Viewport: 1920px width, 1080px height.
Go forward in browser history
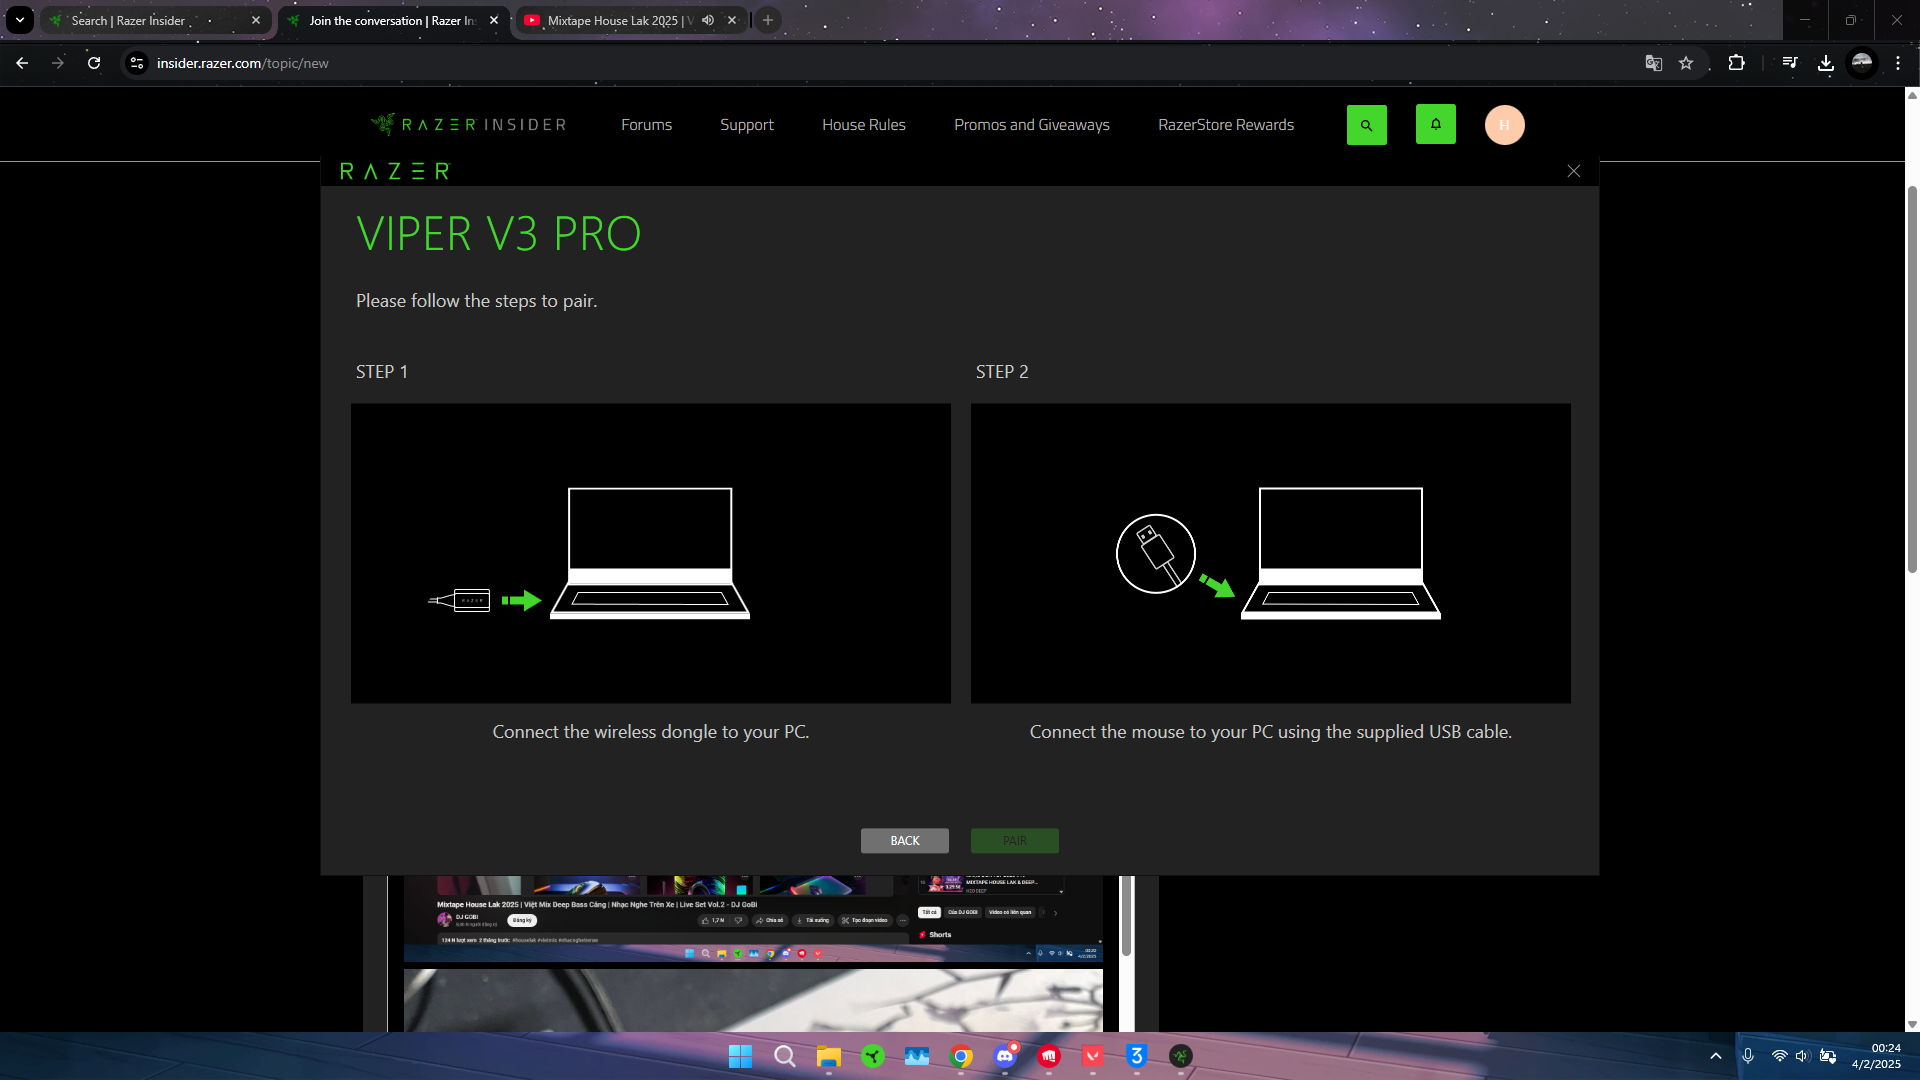(x=58, y=63)
